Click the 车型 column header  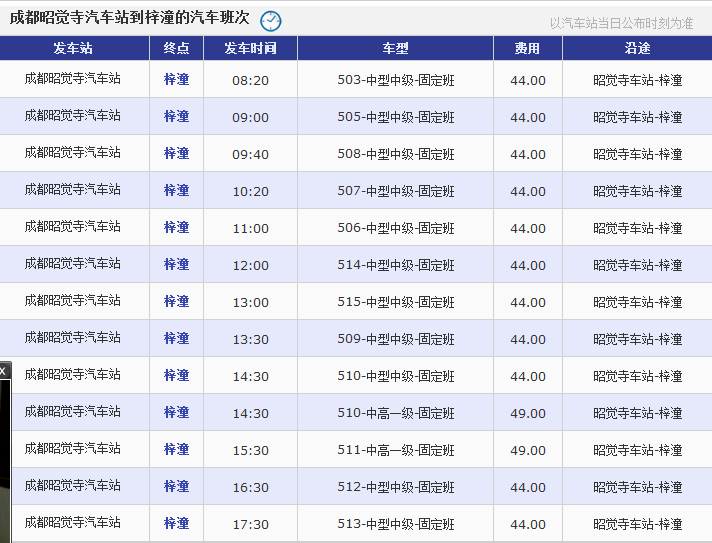tap(396, 48)
